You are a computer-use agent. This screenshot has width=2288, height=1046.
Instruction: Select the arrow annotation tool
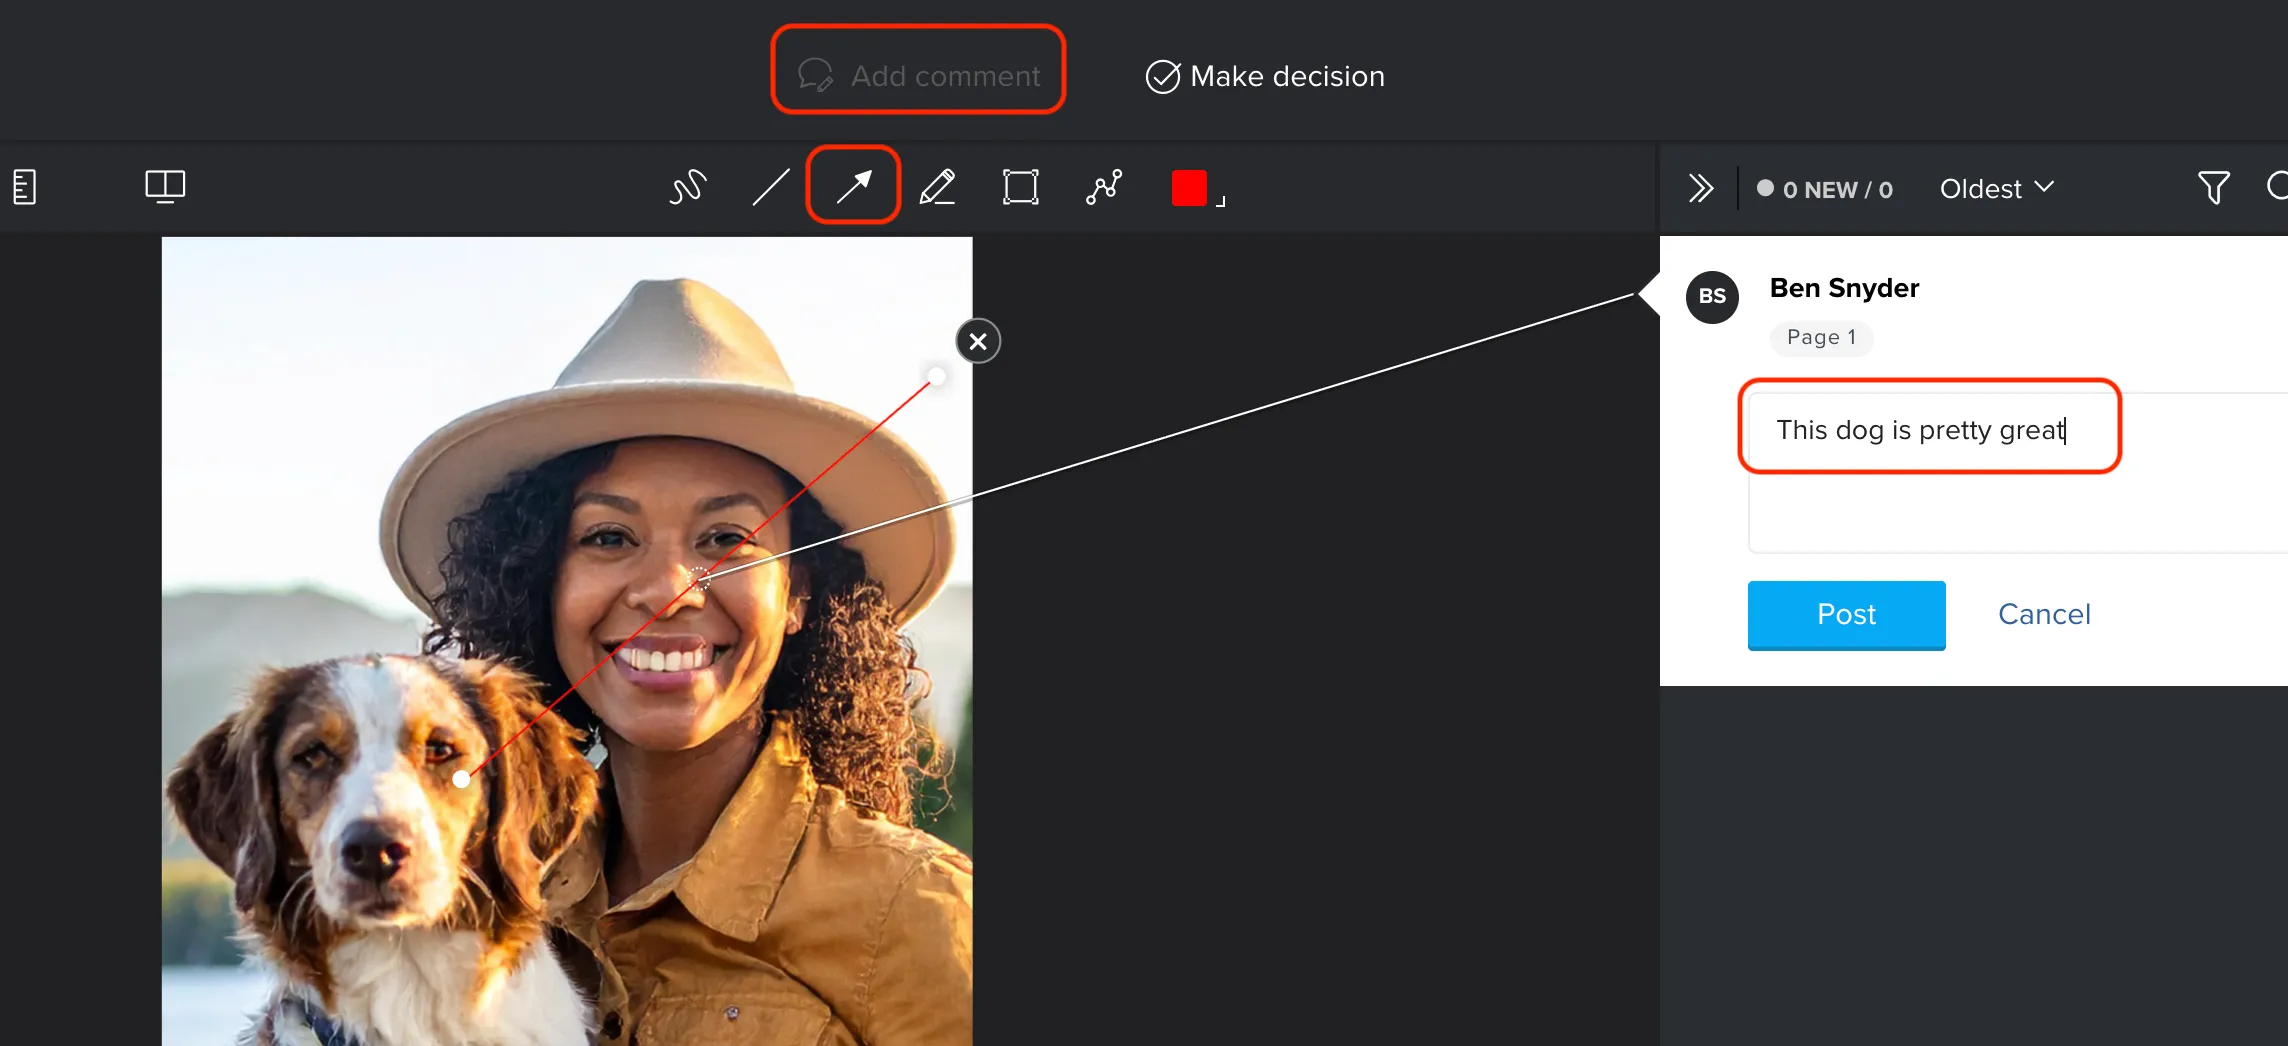pos(854,186)
